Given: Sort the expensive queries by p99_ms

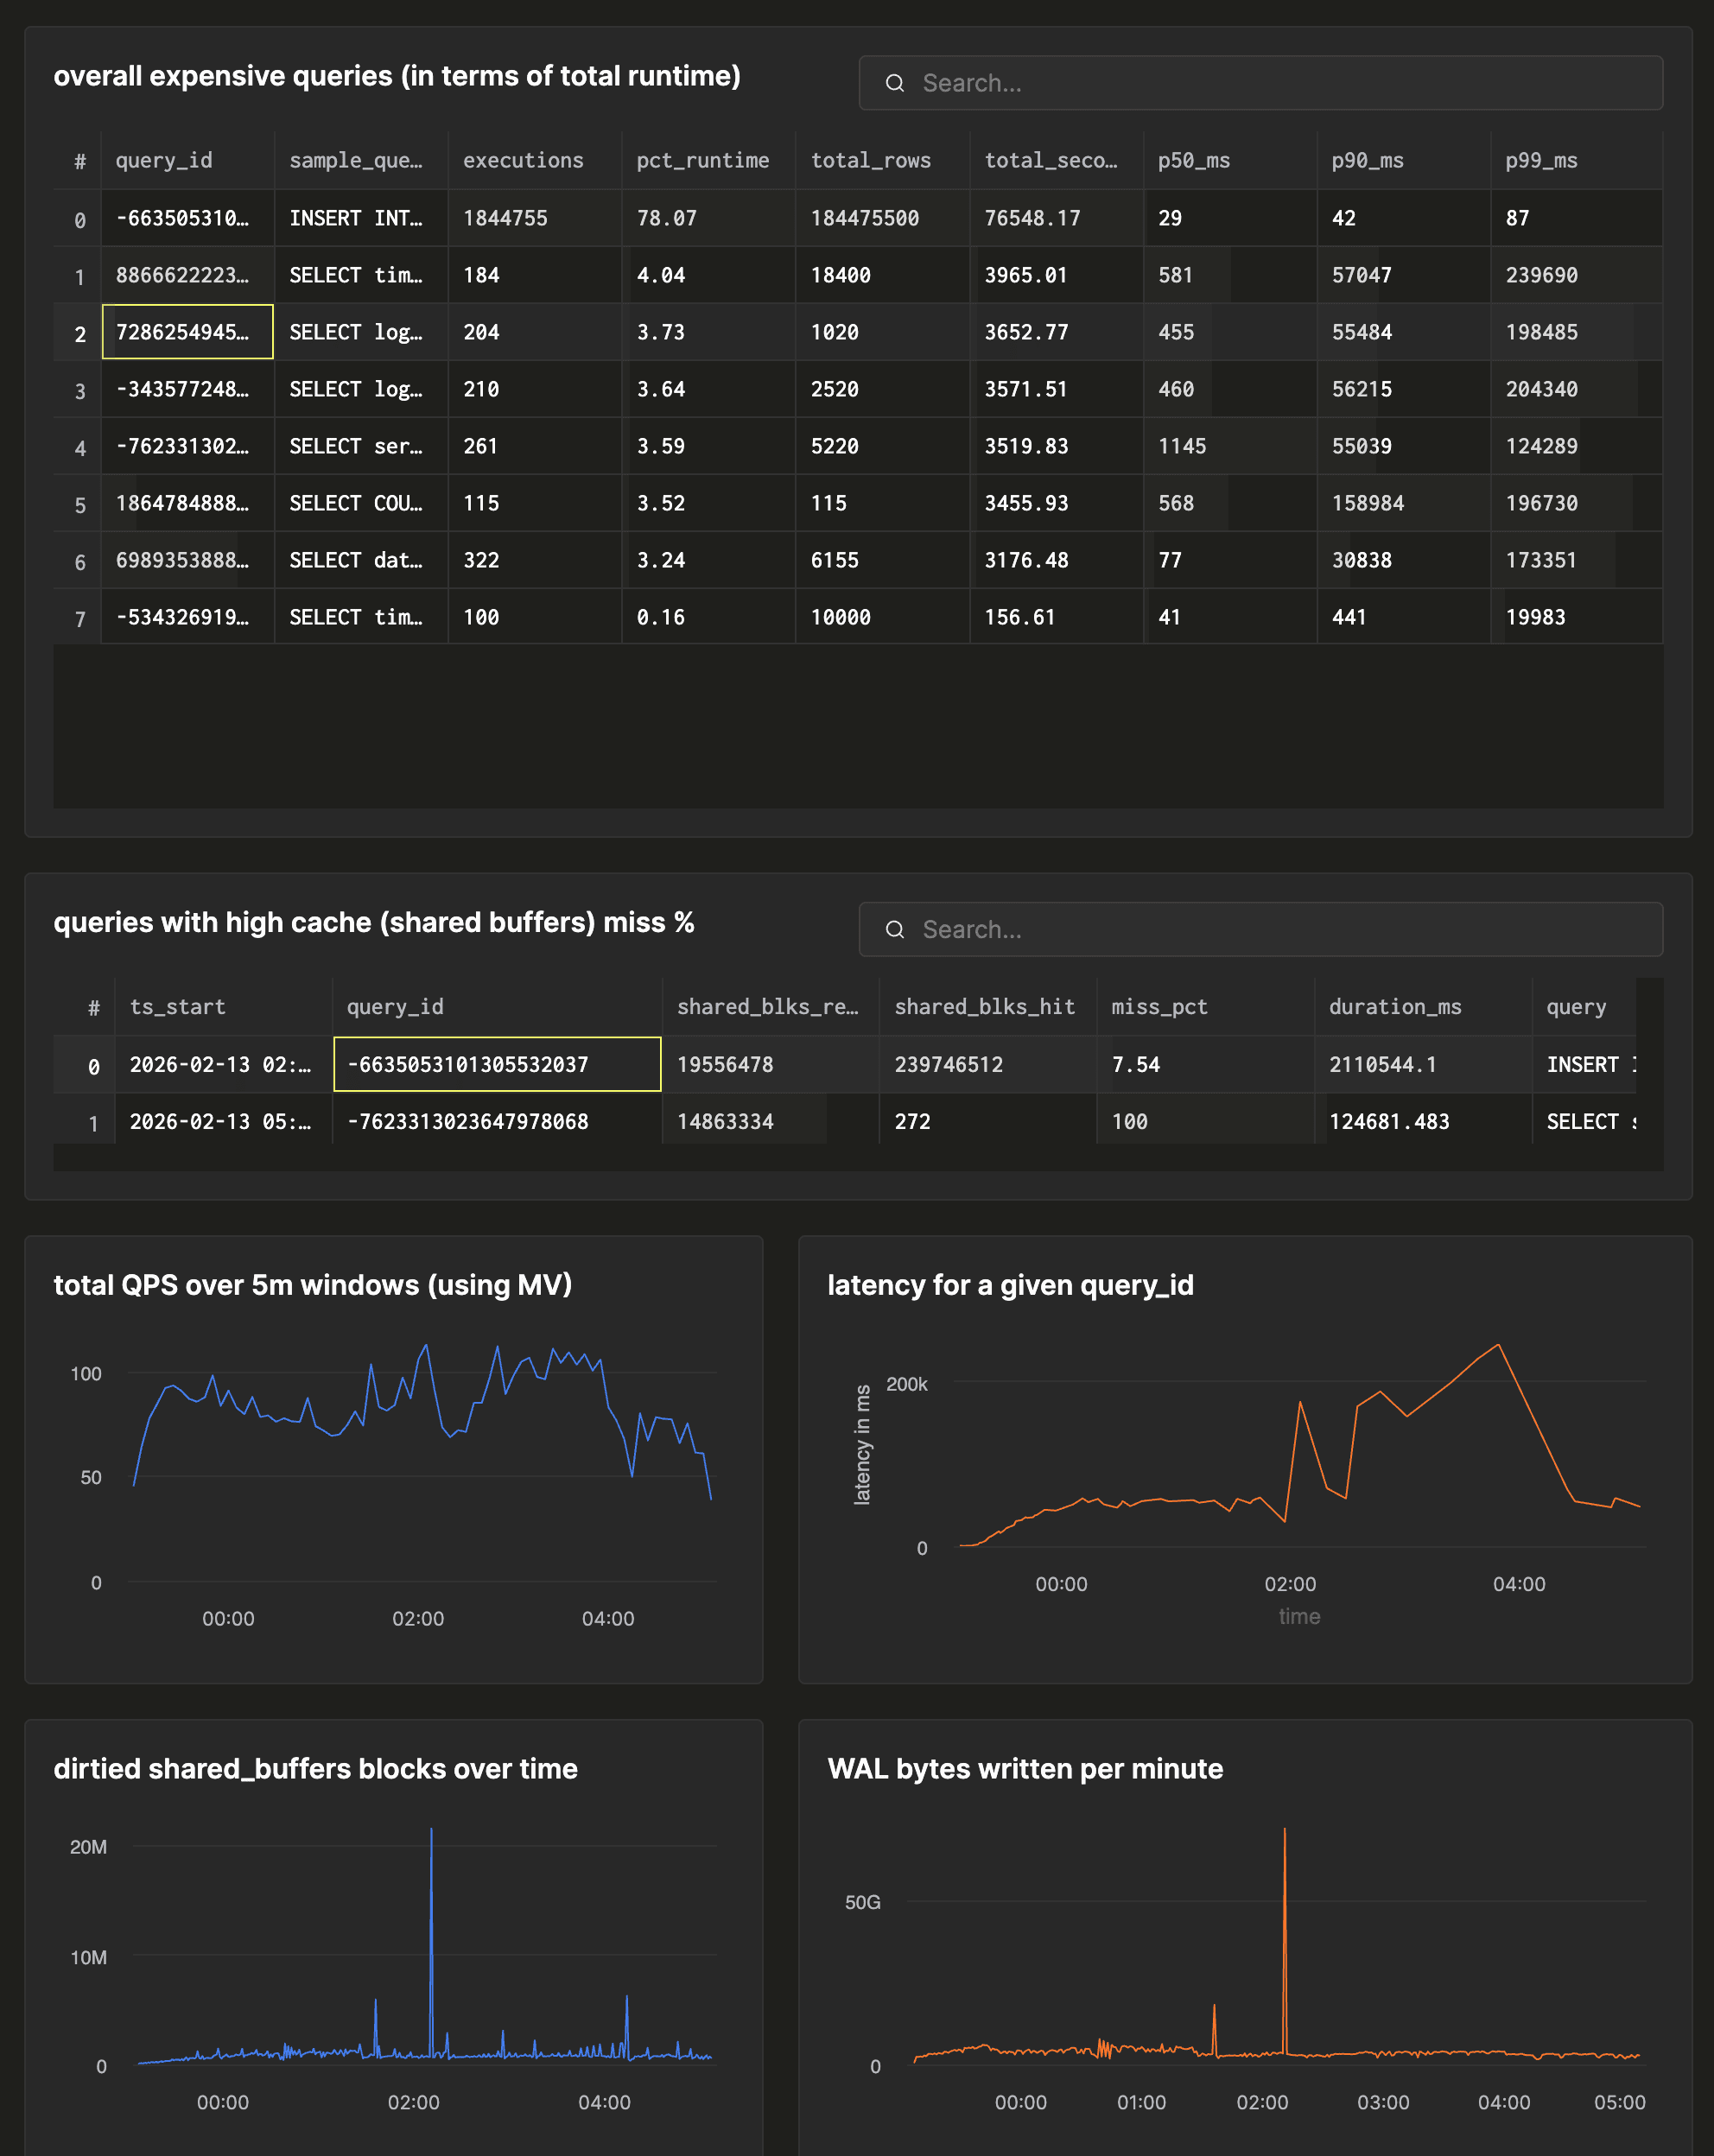Looking at the screenshot, I should click(x=1540, y=160).
